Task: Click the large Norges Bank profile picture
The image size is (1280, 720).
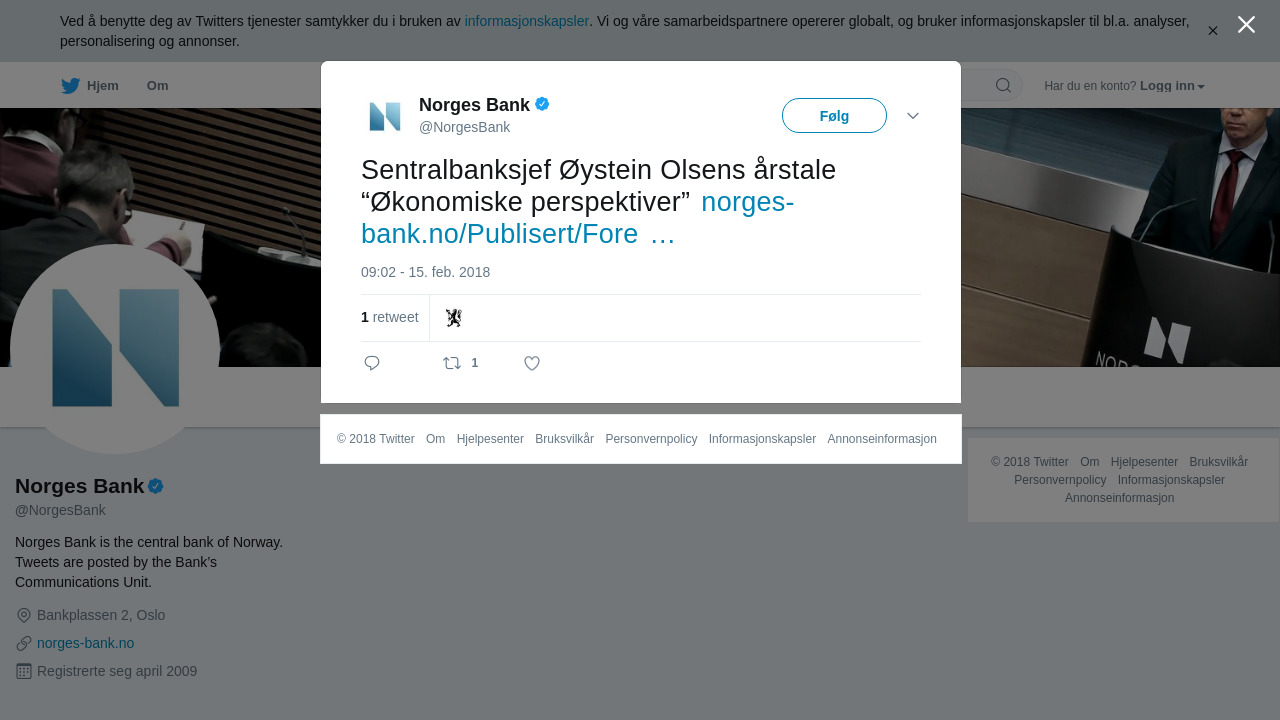Action: [x=115, y=349]
